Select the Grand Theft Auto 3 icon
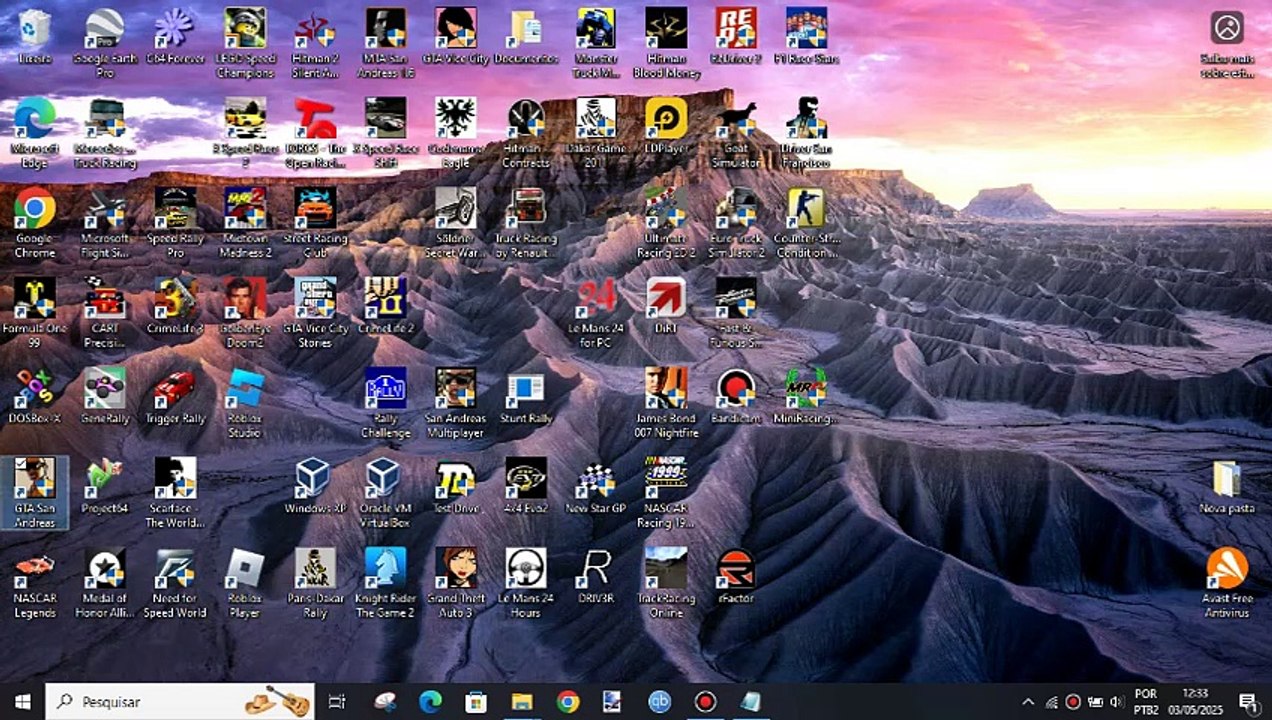 (455, 584)
